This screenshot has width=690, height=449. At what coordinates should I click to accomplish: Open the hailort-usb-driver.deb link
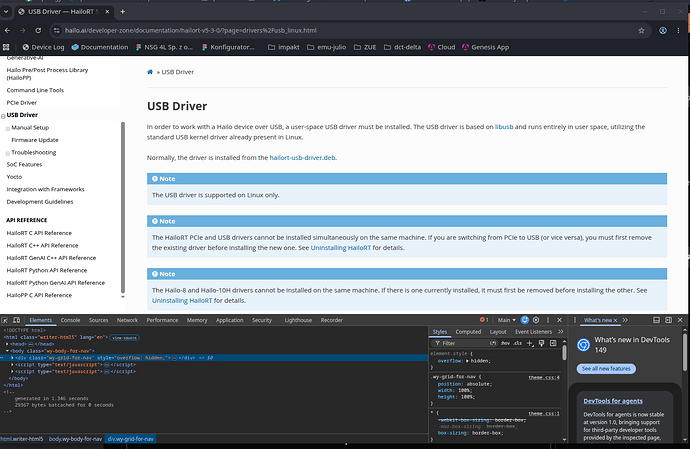click(302, 158)
